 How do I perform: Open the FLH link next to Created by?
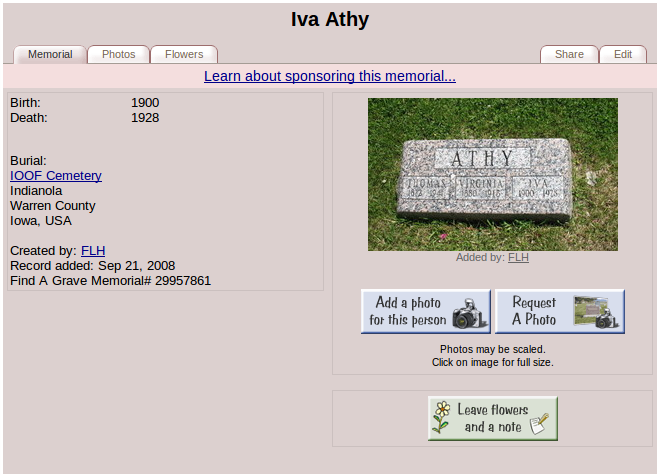pyautogui.click(x=93, y=251)
